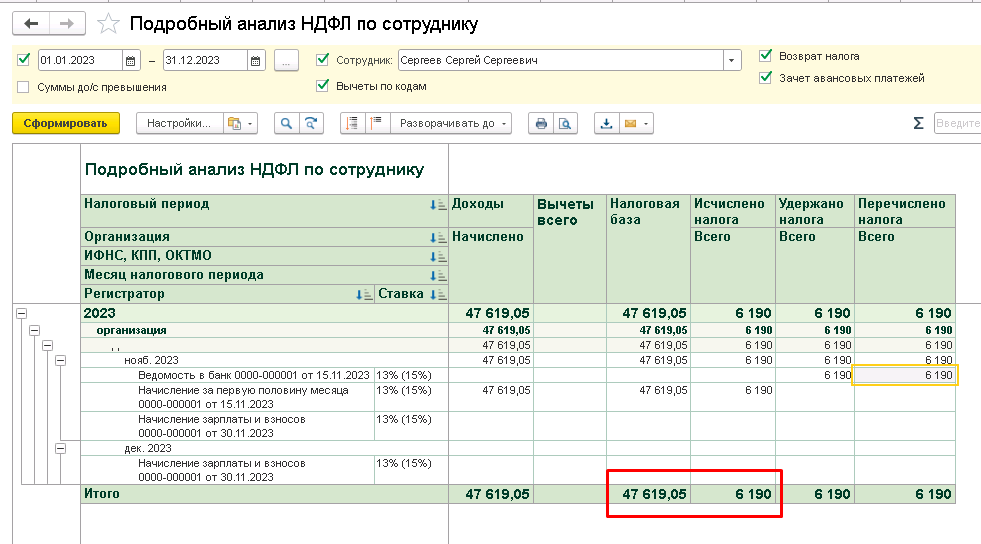Open calendar for end date 31.12.2023
The height and width of the screenshot is (544, 981).
click(256, 61)
